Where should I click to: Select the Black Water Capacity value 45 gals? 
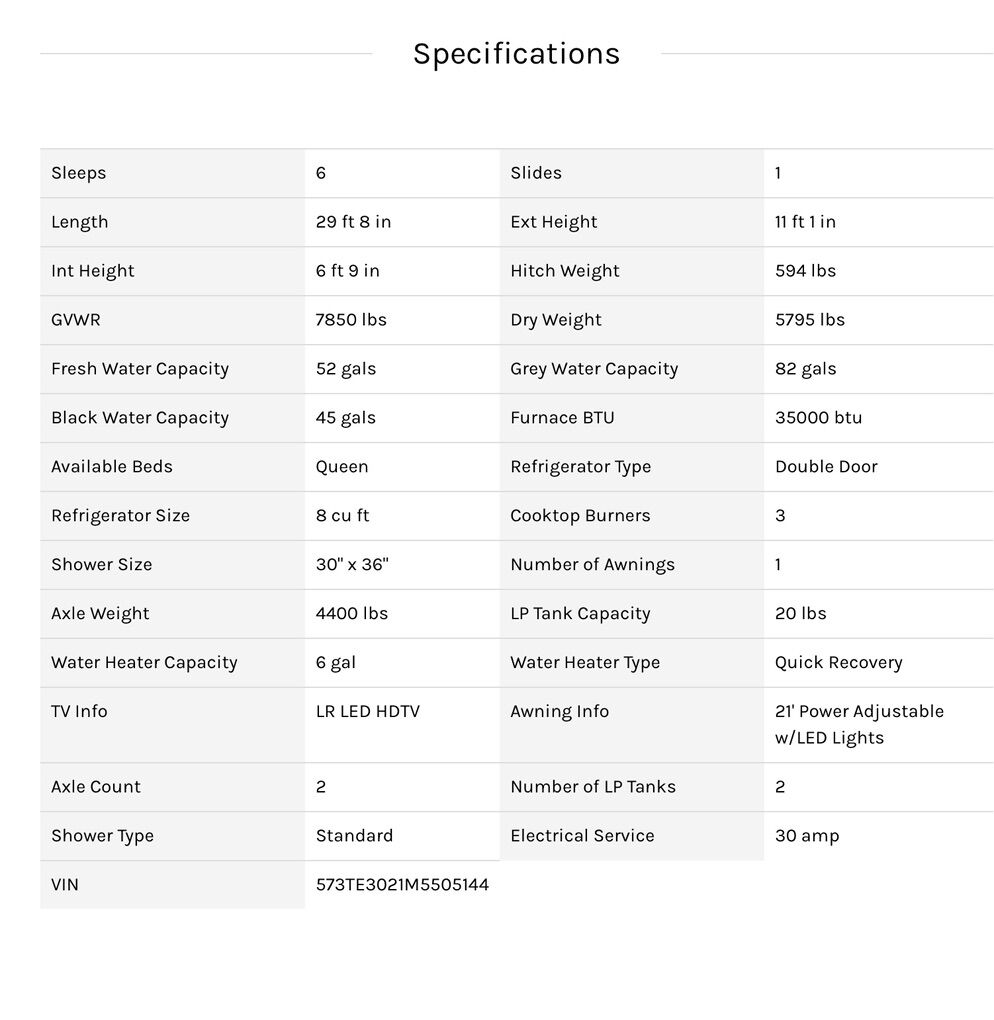pyautogui.click(x=345, y=418)
